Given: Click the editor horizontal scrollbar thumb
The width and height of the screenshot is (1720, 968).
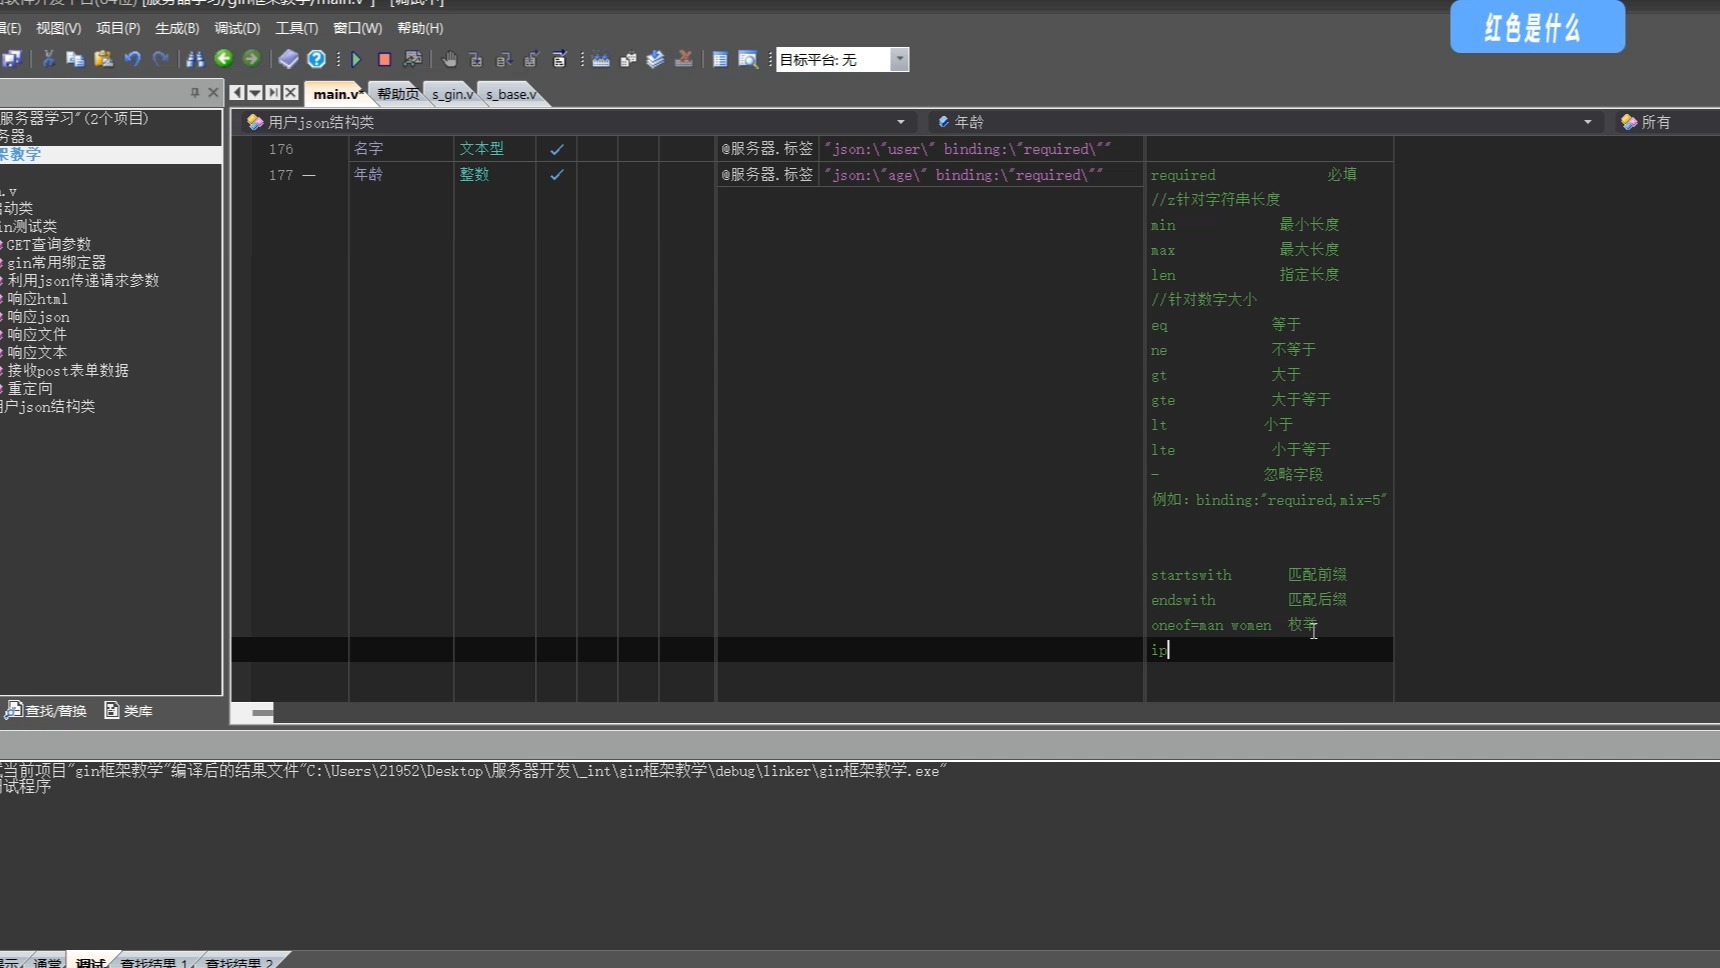Looking at the screenshot, I should (262, 712).
